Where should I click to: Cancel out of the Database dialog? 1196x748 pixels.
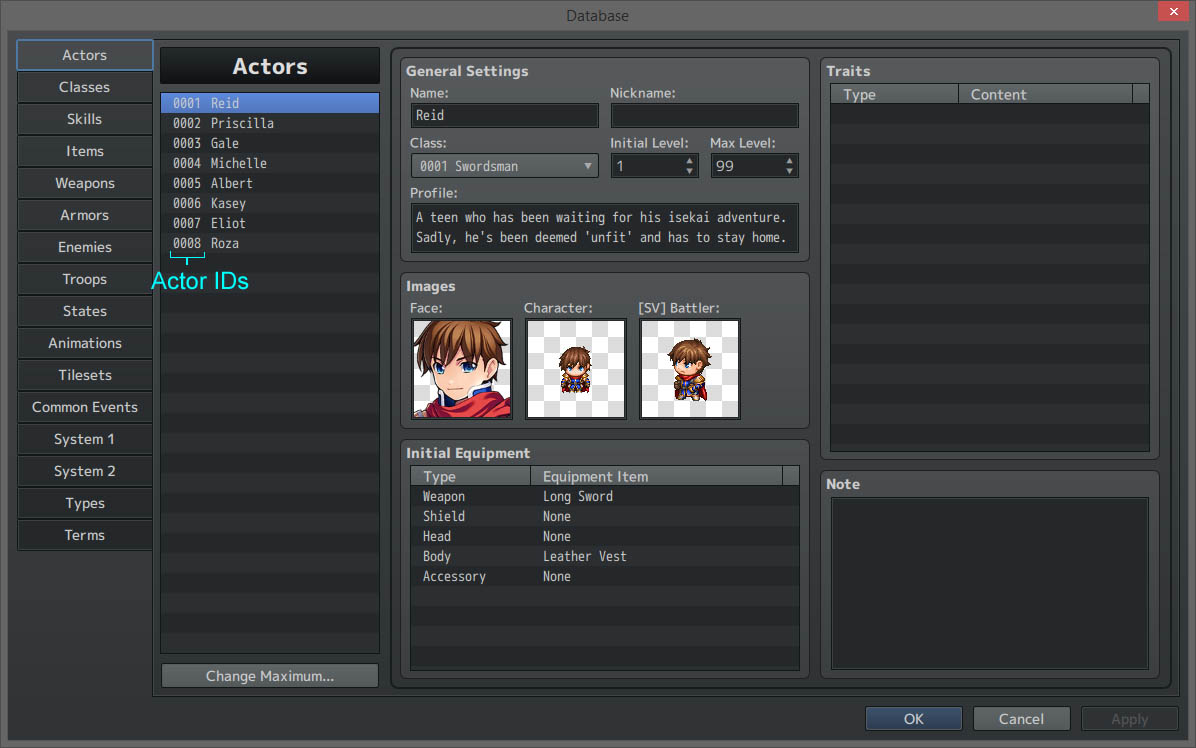click(x=1021, y=718)
